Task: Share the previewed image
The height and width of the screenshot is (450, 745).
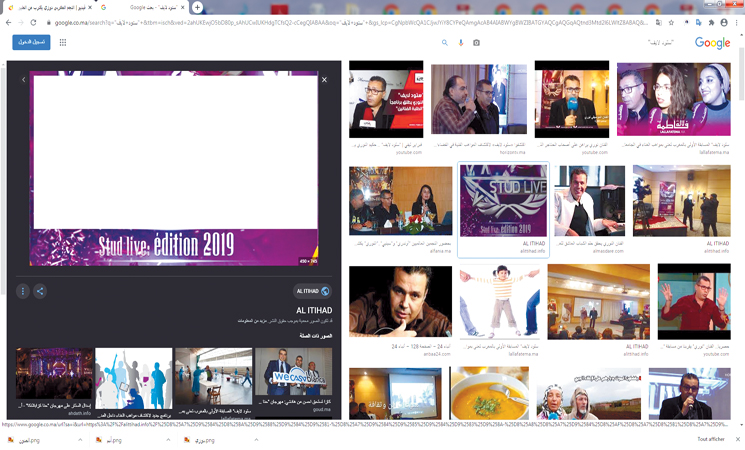Action: tap(40, 291)
